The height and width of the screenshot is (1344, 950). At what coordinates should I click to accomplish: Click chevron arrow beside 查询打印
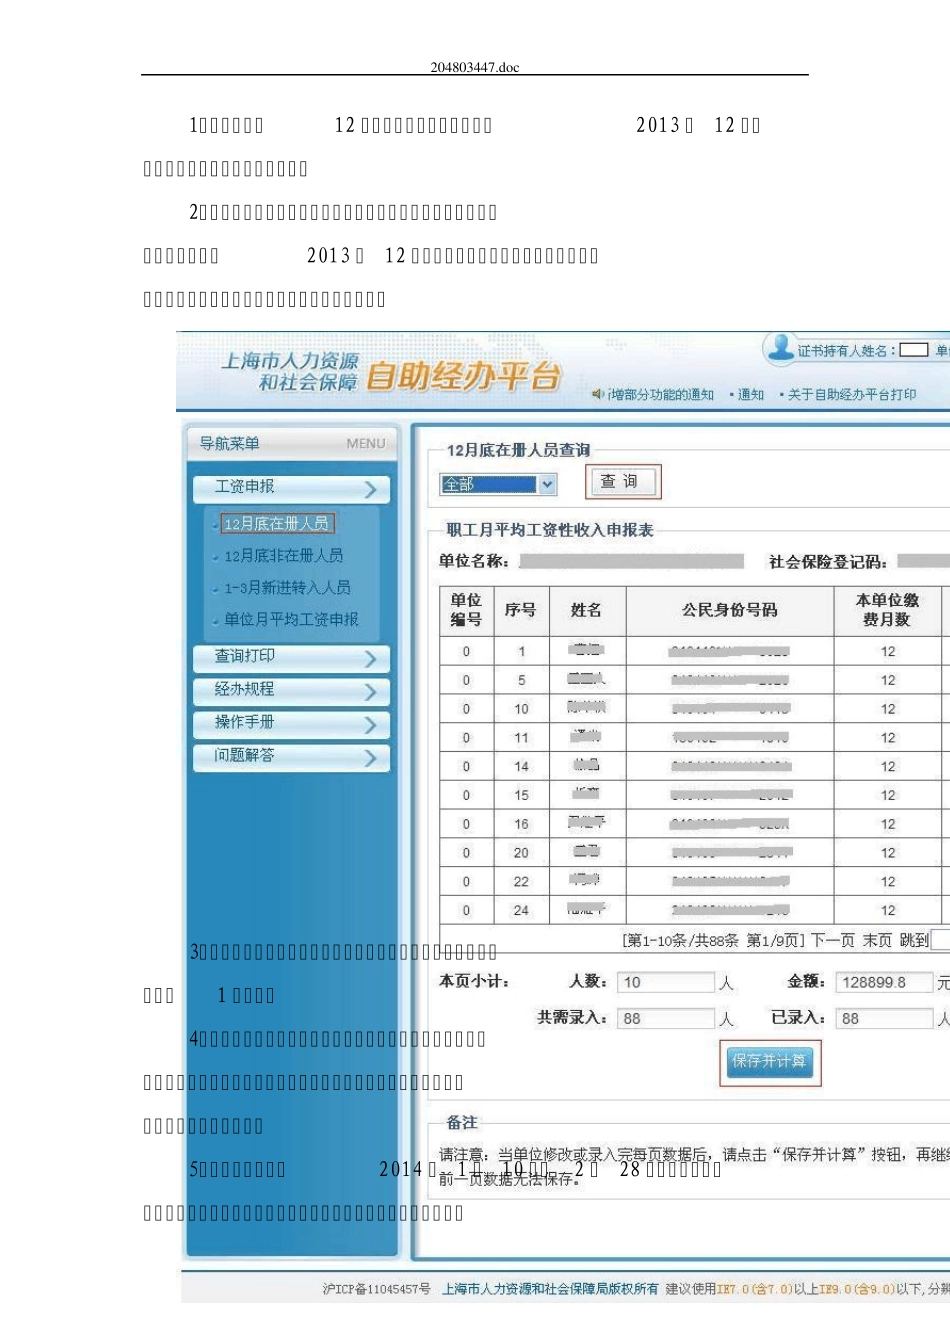pos(371,659)
